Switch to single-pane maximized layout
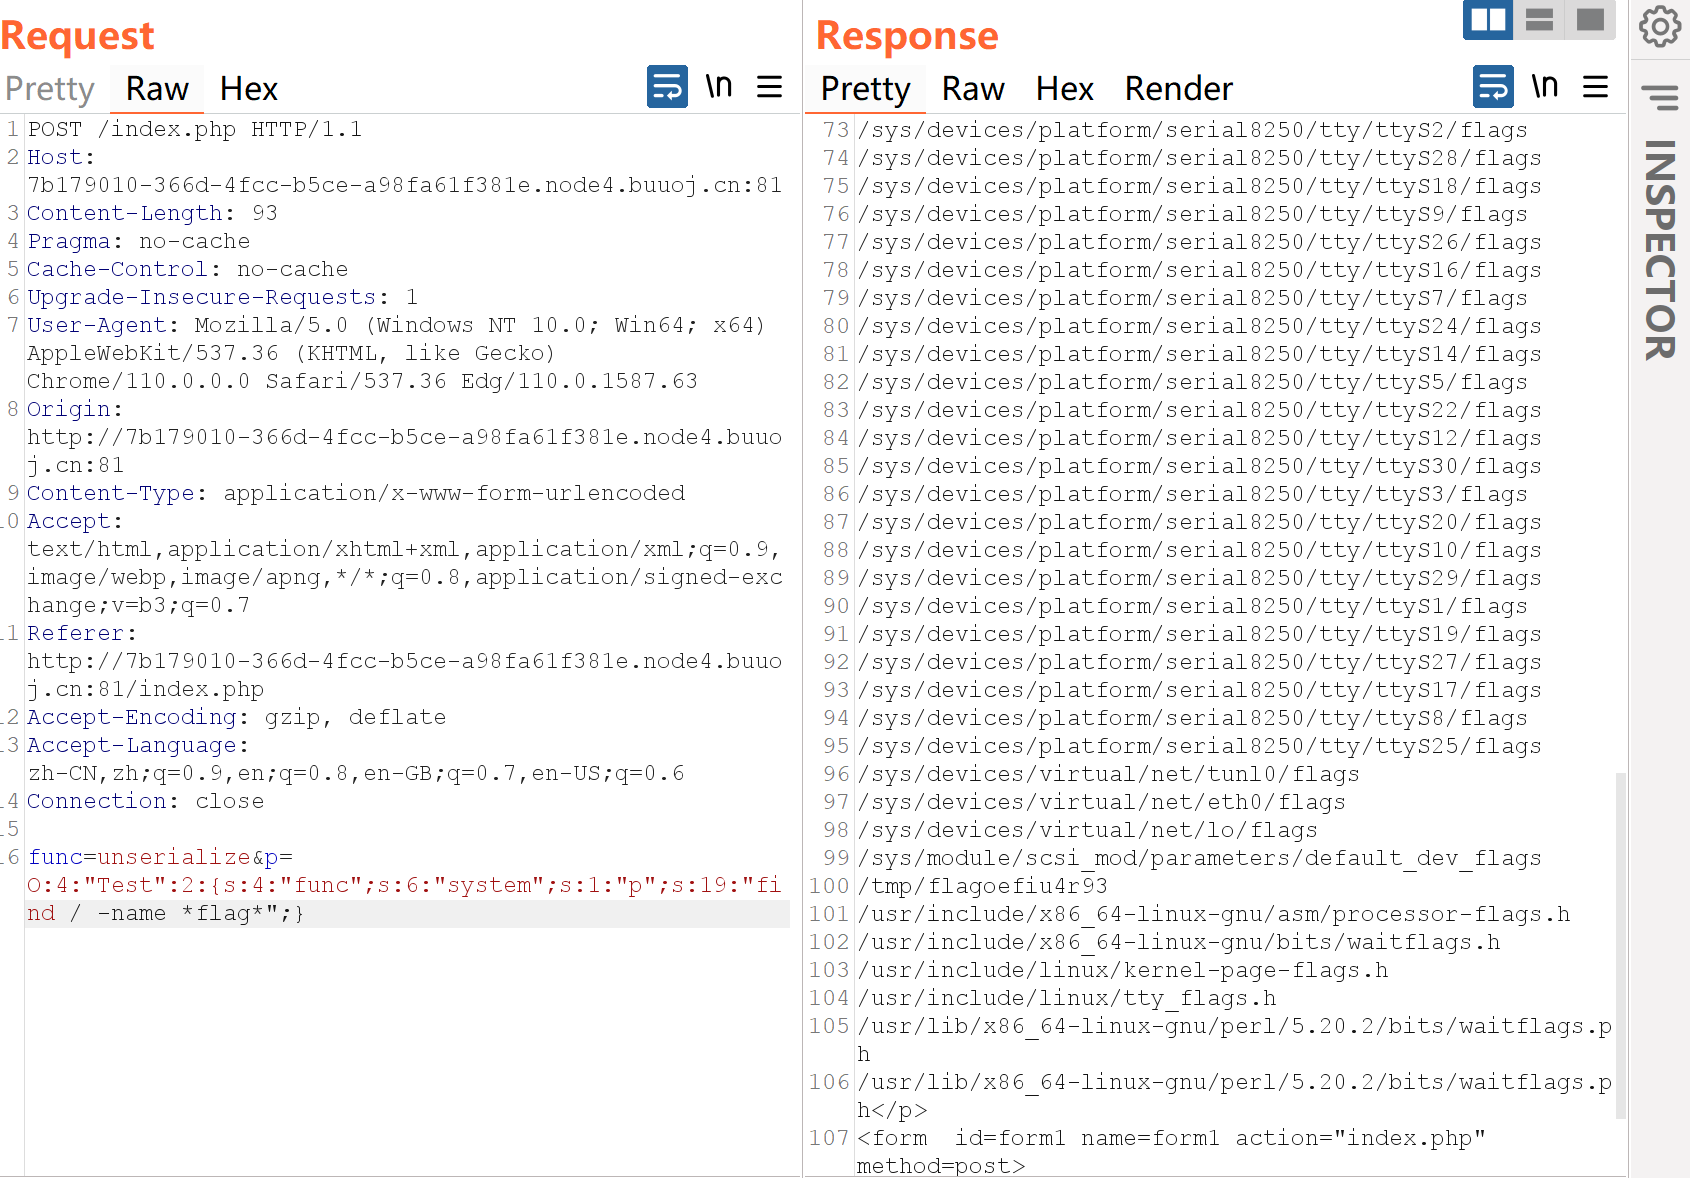The image size is (1690, 1178). click(x=1590, y=20)
